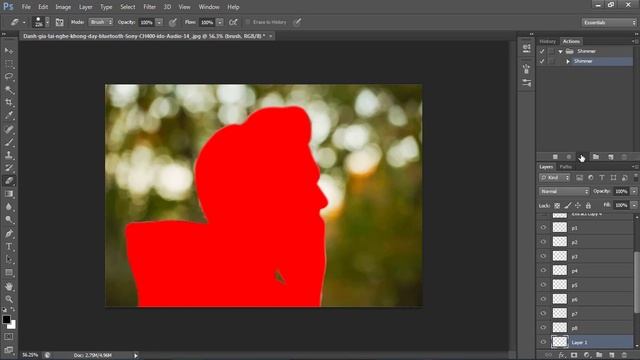Stop action recording in Actions panel
Viewport: 640px width, 360px height.
555,157
